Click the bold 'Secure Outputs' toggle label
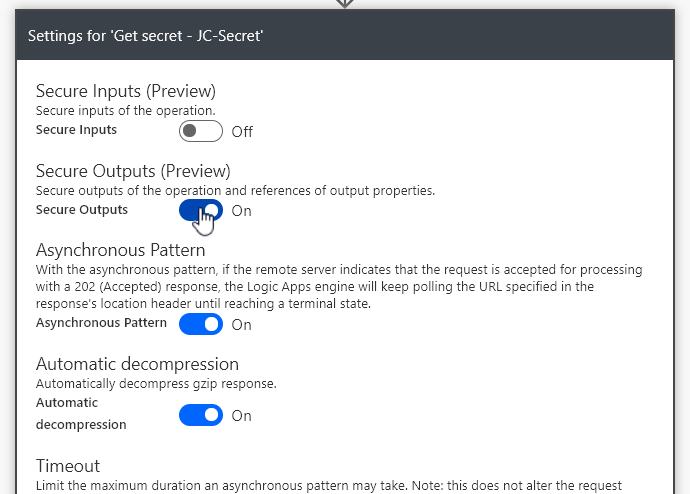 [x=82, y=210]
